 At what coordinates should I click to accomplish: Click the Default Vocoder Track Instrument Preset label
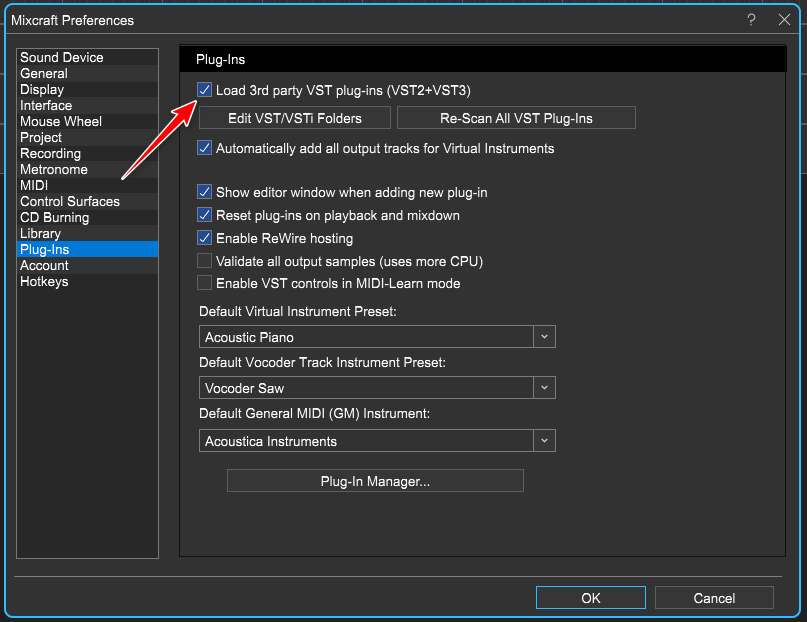(x=322, y=362)
